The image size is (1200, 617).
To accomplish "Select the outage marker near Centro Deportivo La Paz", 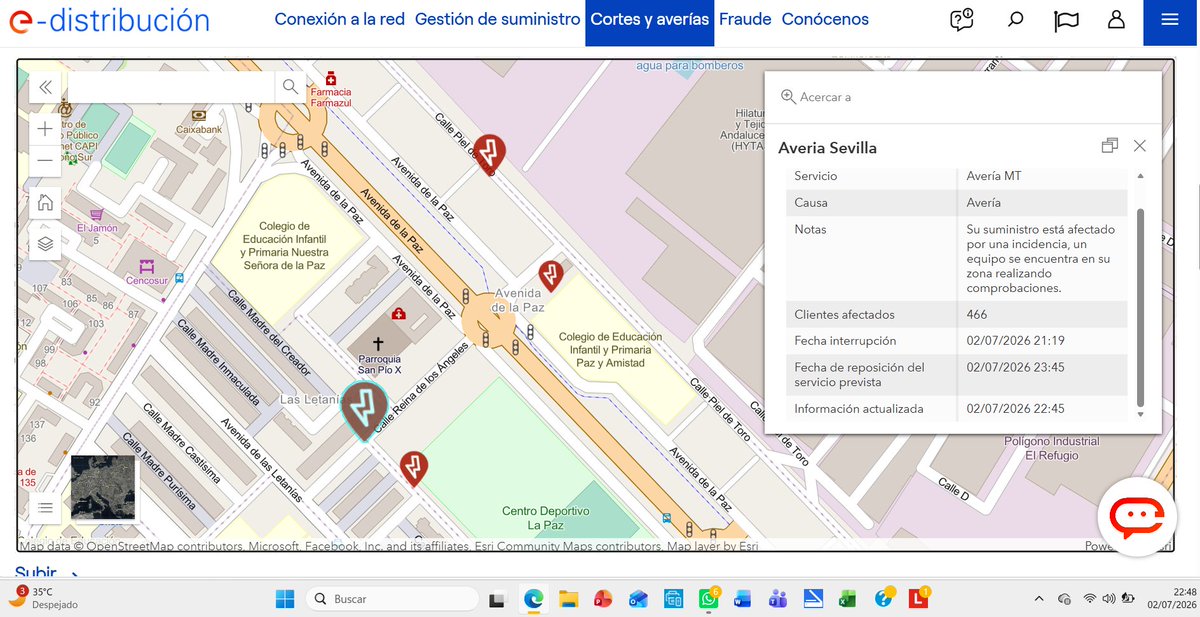I will pos(414,468).
